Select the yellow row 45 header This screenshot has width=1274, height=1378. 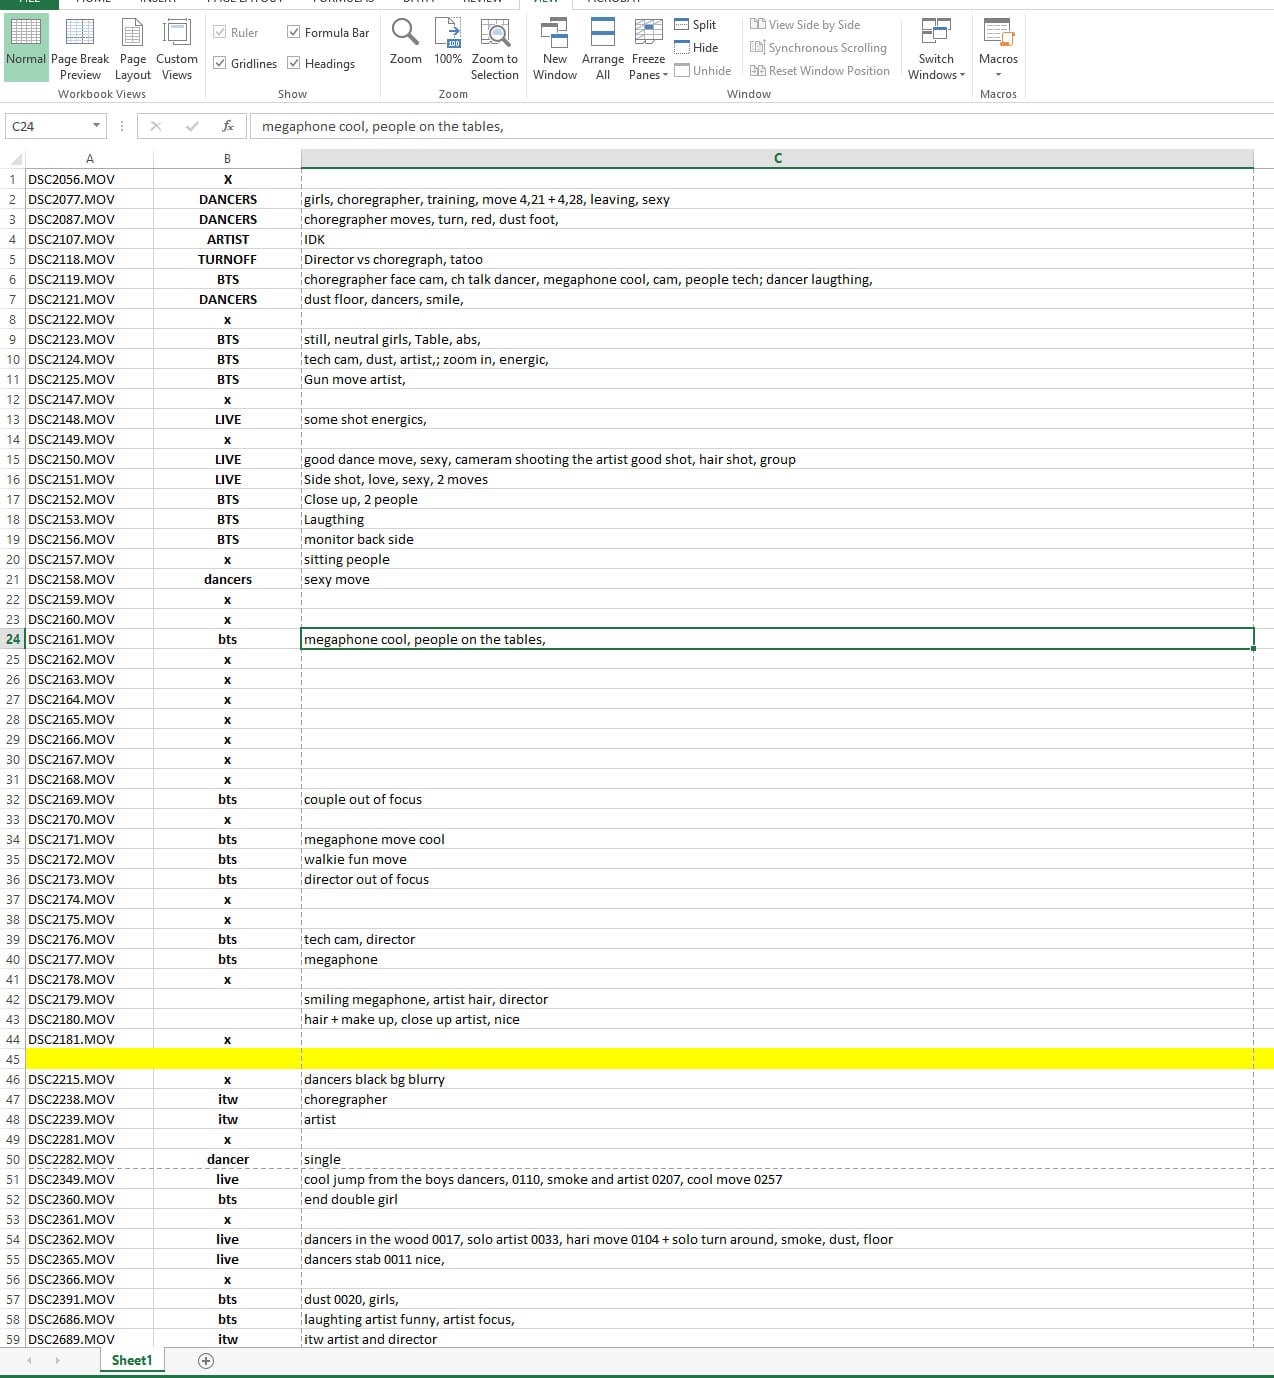13,1059
